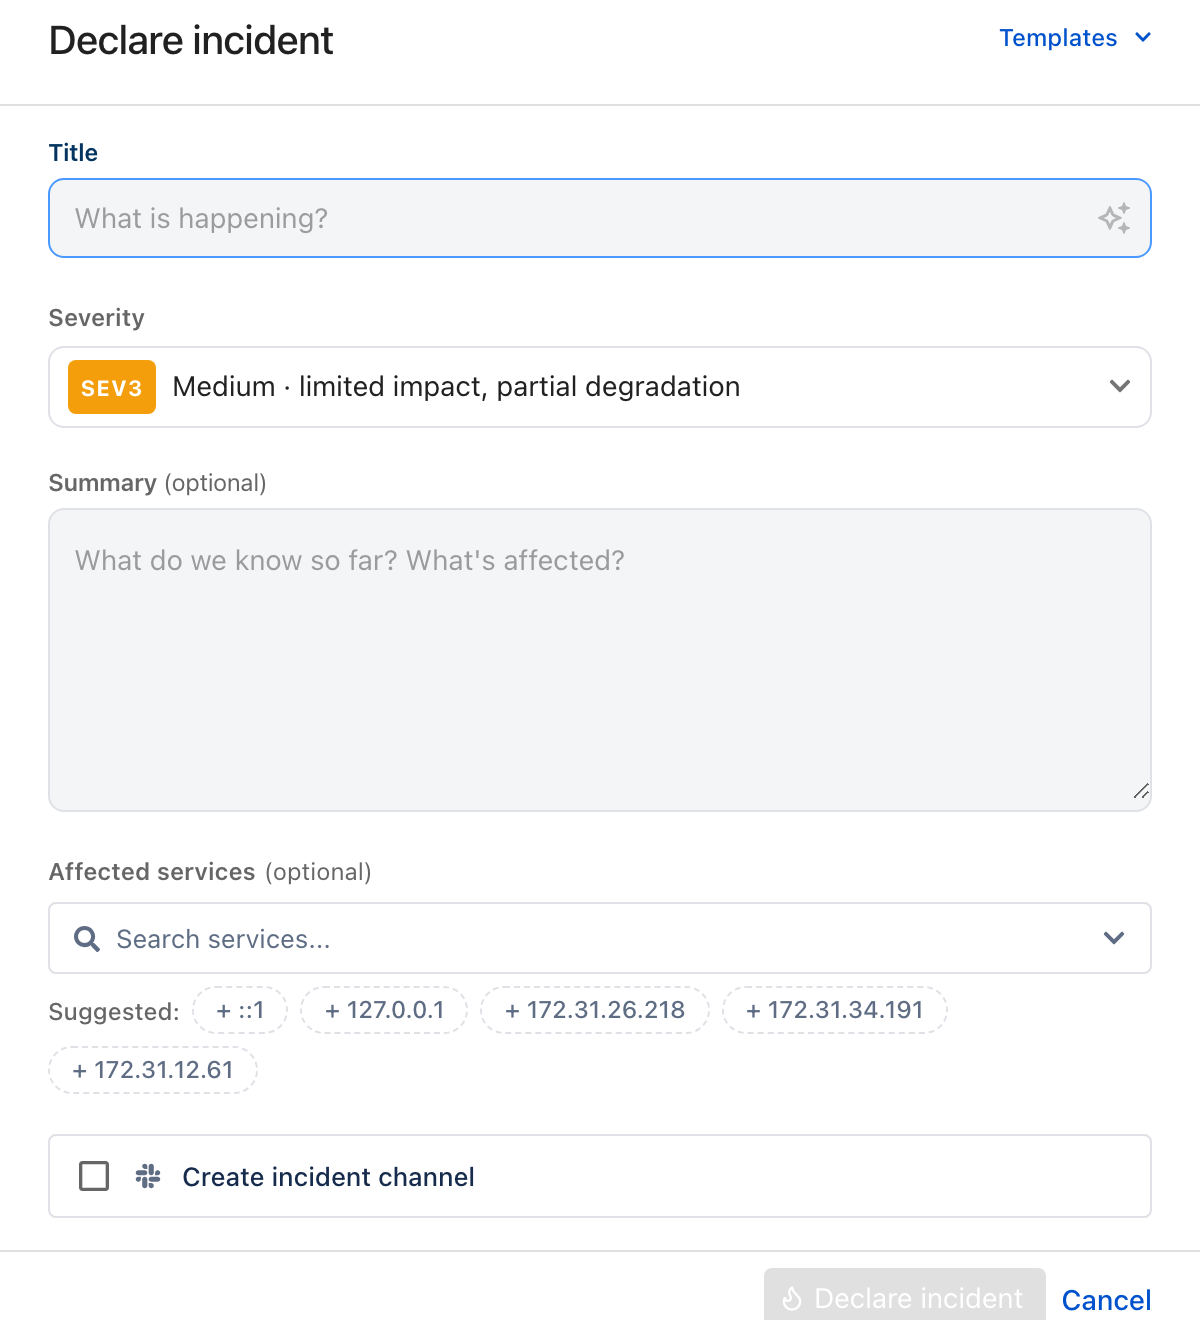Enable Create incident channel checkbox
This screenshot has width=1200, height=1320.
click(x=94, y=1176)
